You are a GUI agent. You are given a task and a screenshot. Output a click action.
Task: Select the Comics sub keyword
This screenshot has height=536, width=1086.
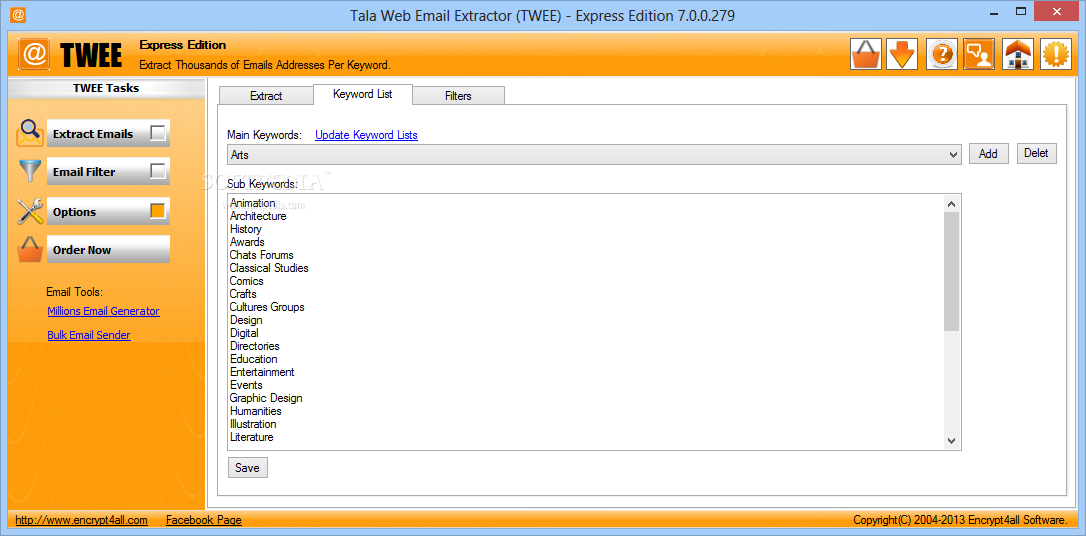247,281
